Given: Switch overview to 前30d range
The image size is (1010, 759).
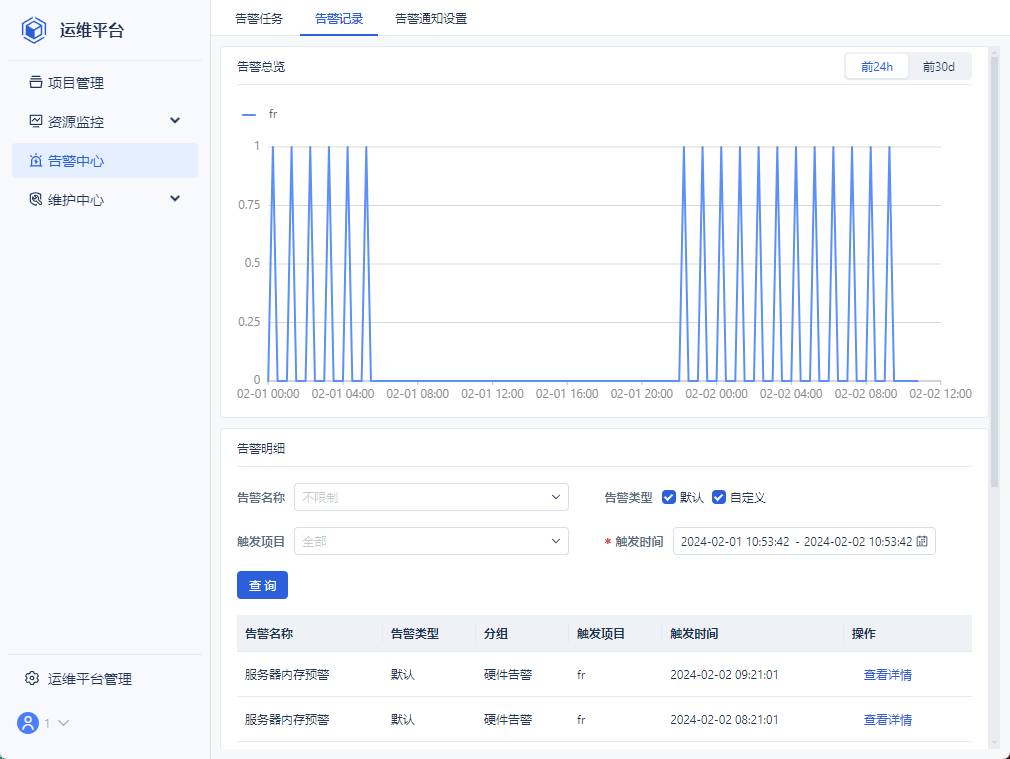Looking at the screenshot, I should [x=938, y=67].
